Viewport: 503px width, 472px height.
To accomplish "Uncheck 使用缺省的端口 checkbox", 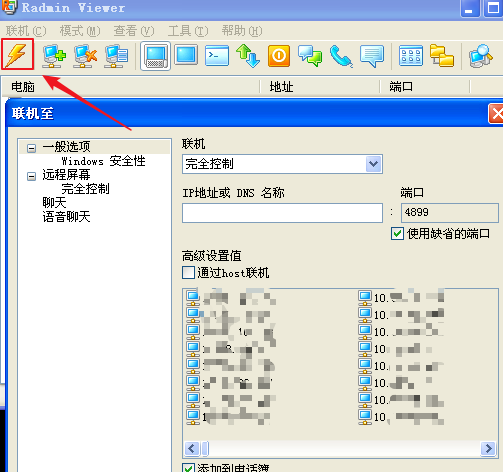I will (397, 234).
